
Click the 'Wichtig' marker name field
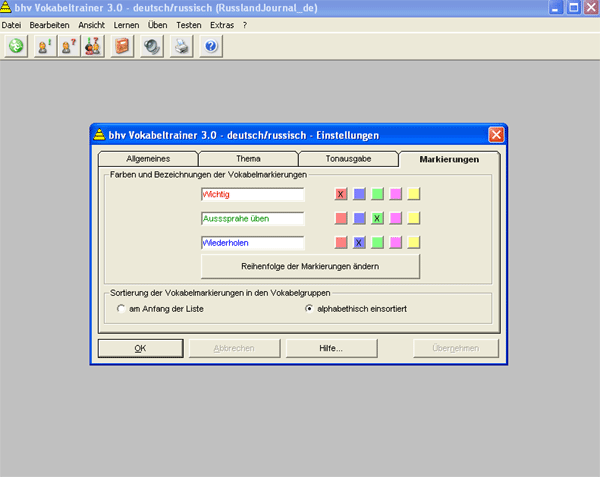tap(253, 194)
